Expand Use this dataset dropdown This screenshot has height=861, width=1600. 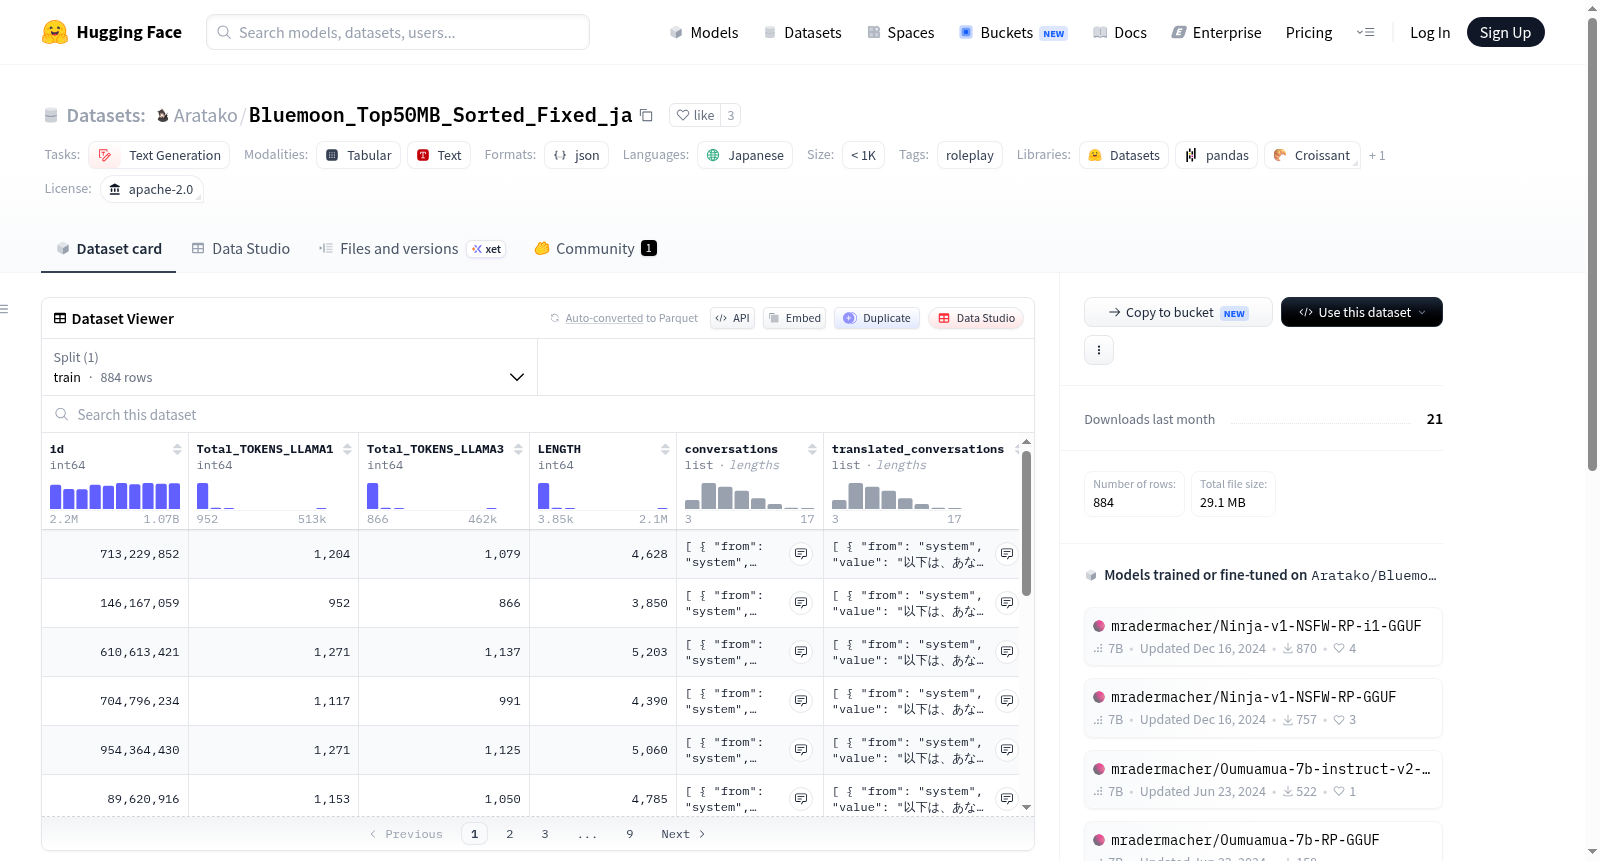(1362, 312)
